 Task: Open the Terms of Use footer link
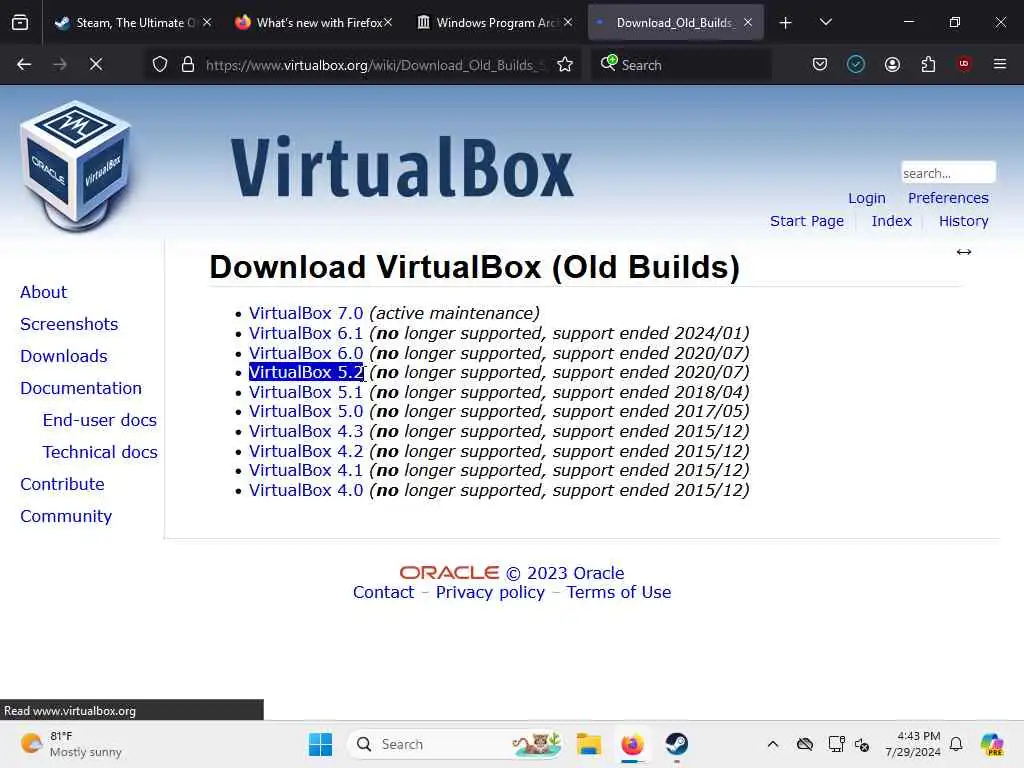coord(618,592)
